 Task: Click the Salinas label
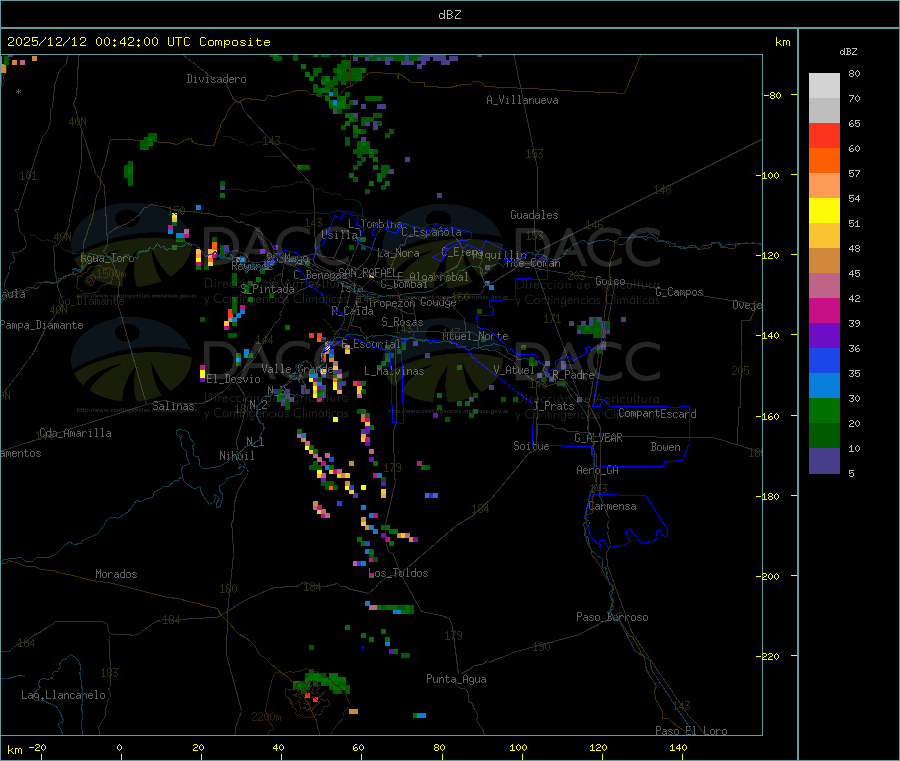pyautogui.click(x=173, y=406)
